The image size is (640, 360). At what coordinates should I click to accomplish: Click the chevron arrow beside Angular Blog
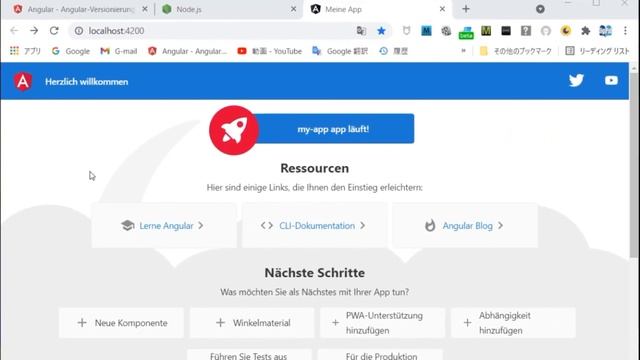coord(500,225)
